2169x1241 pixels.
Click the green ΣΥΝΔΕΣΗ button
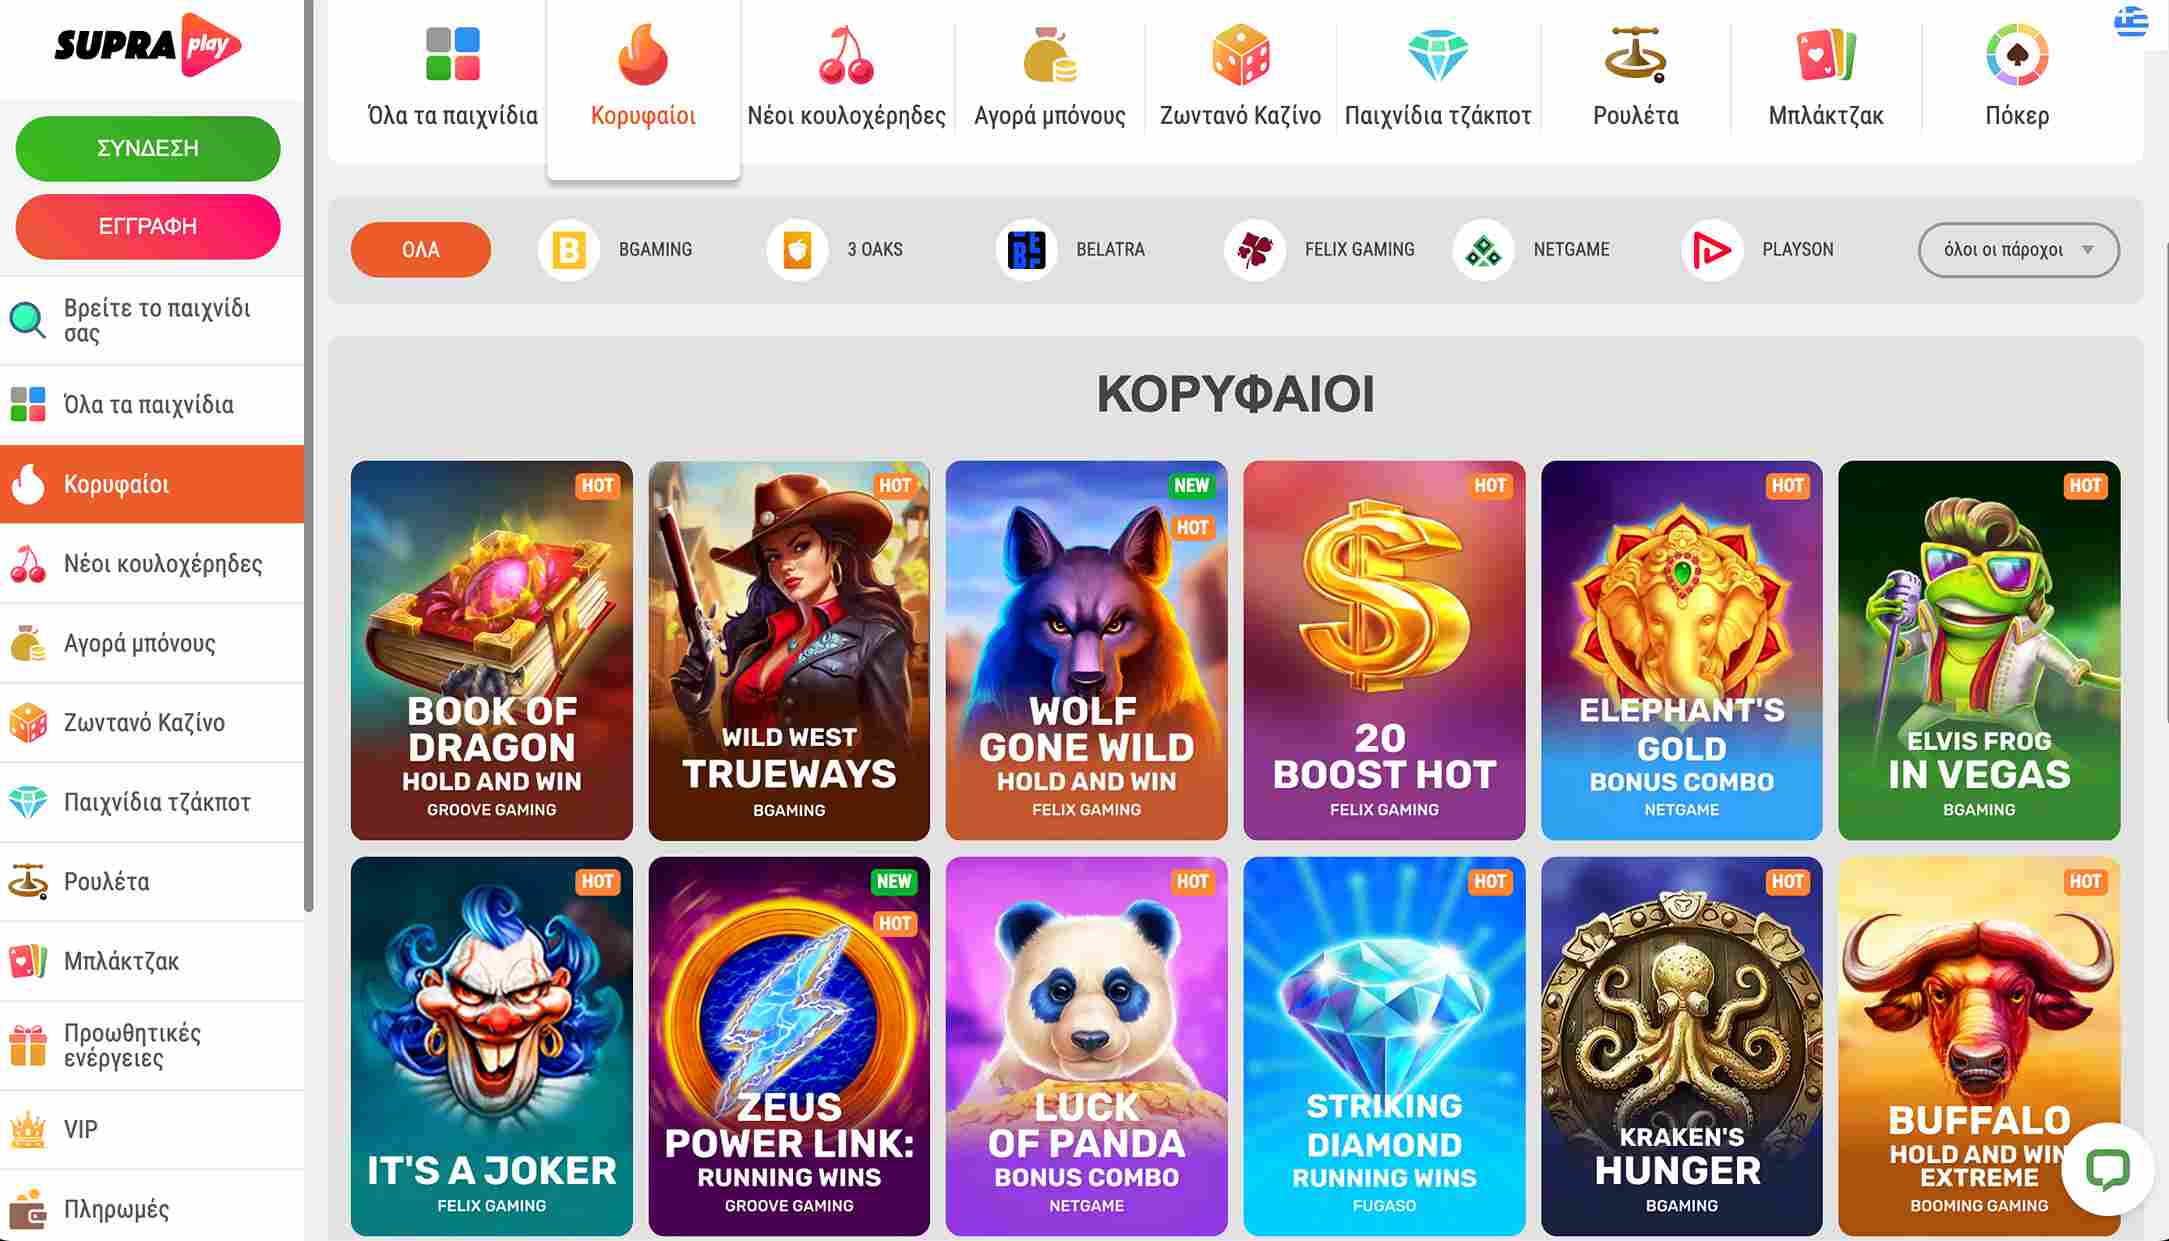tap(148, 148)
